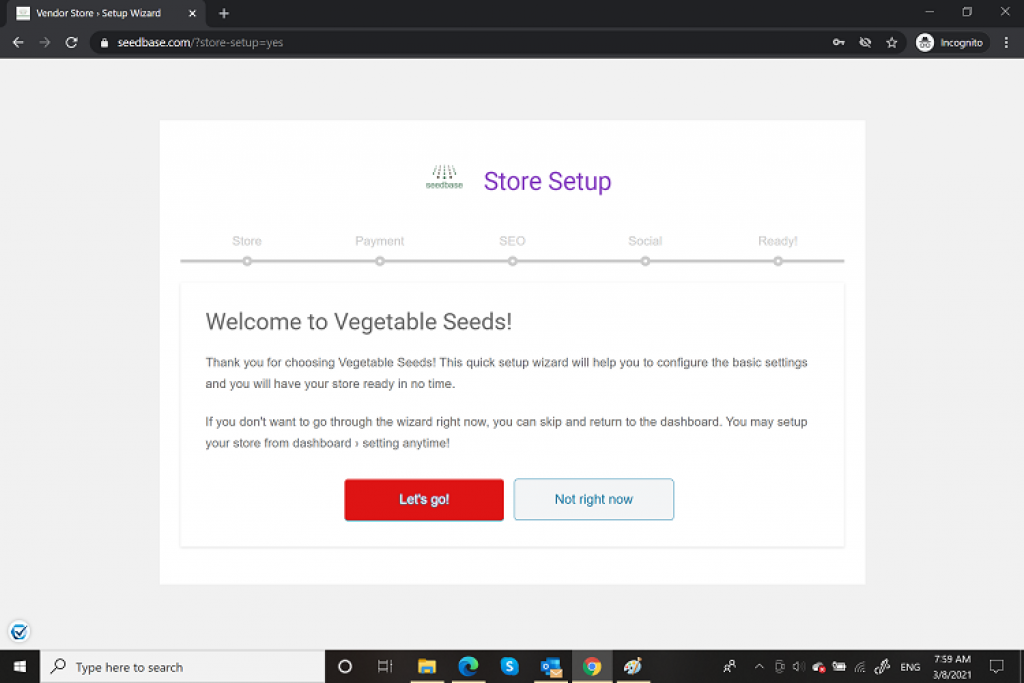Open a new browser tab
1024x683 pixels.
click(x=224, y=13)
